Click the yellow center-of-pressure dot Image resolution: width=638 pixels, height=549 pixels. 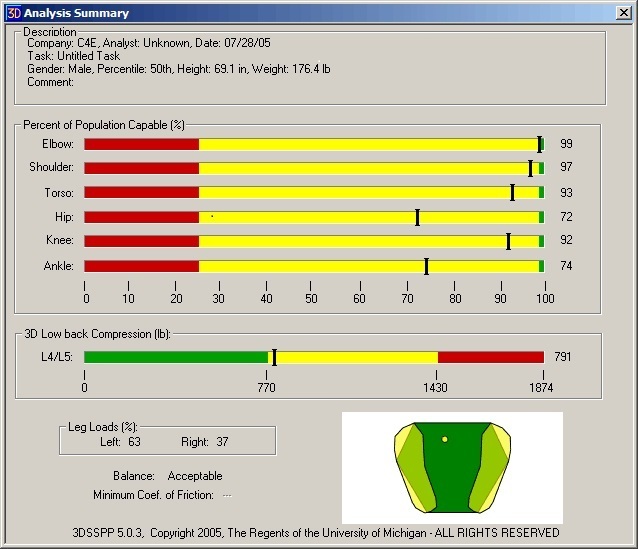[x=445, y=439]
